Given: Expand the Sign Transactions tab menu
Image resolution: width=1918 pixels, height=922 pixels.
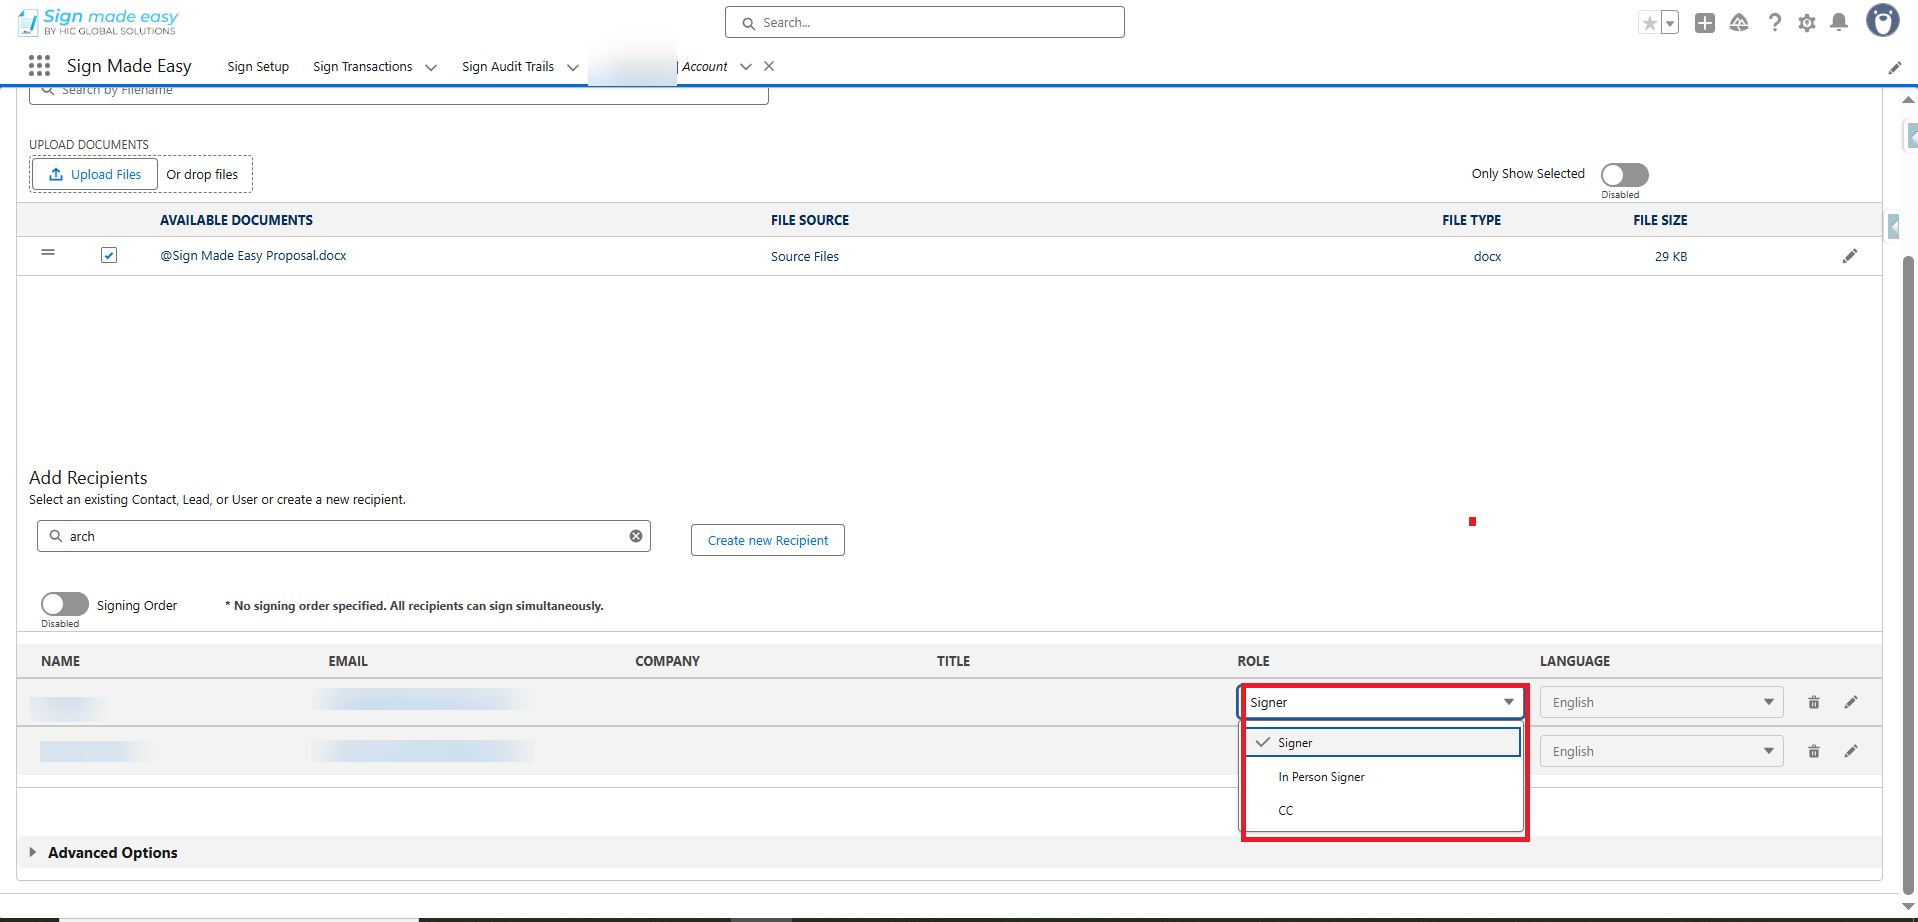Looking at the screenshot, I should click(x=431, y=67).
